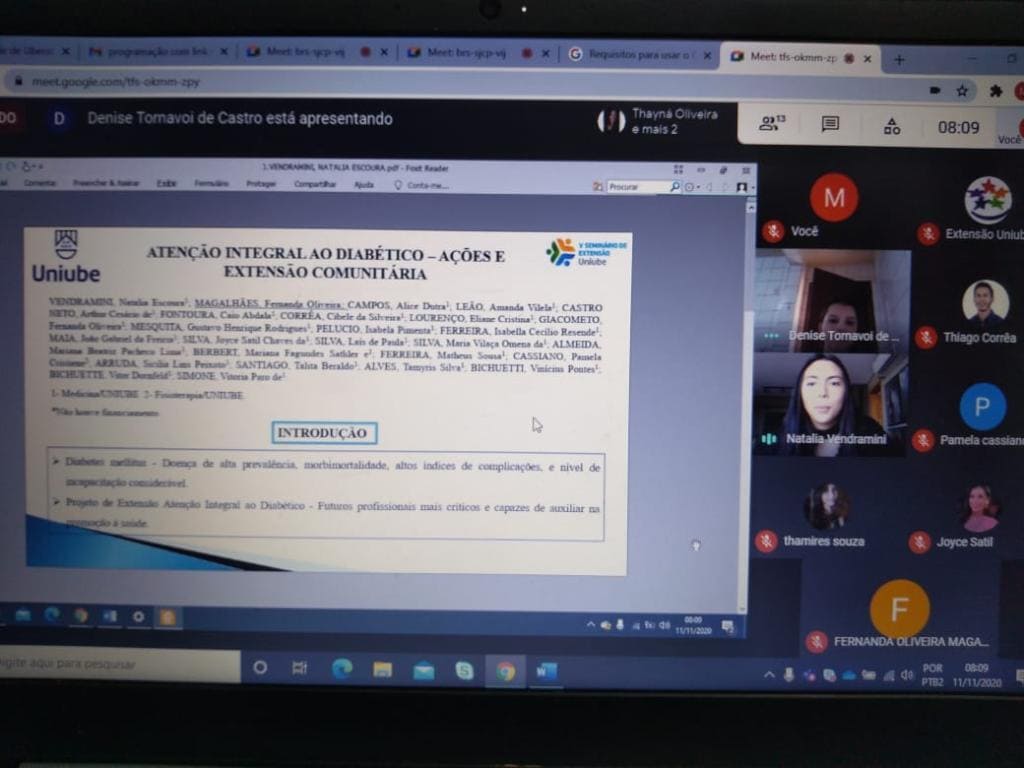Image resolution: width=1024 pixels, height=768 pixels.
Task: Show the Meet participants list
Action: (772, 123)
